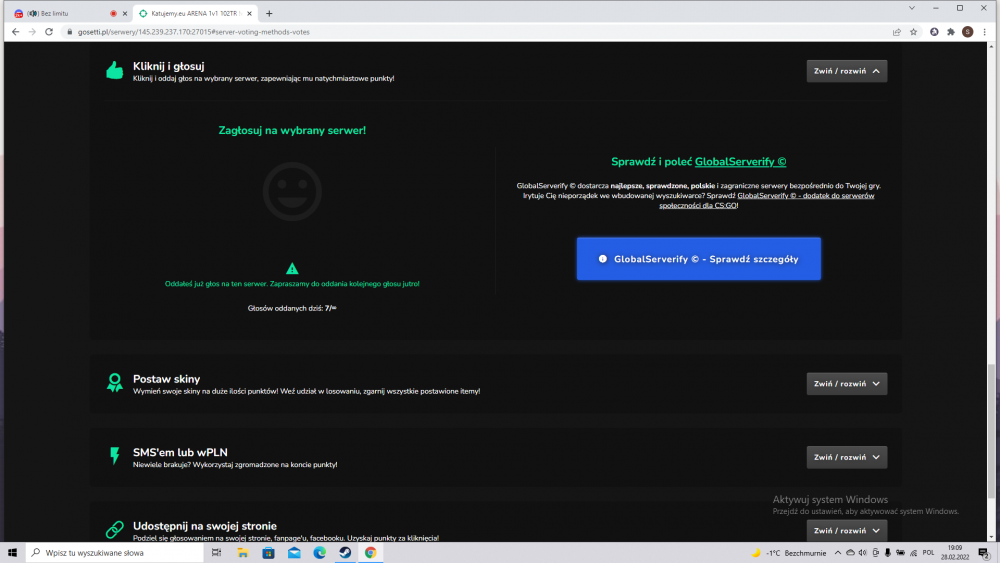Expand the Postaw skiny section
Image resolution: width=1000 pixels, height=563 pixels.
click(846, 384)
